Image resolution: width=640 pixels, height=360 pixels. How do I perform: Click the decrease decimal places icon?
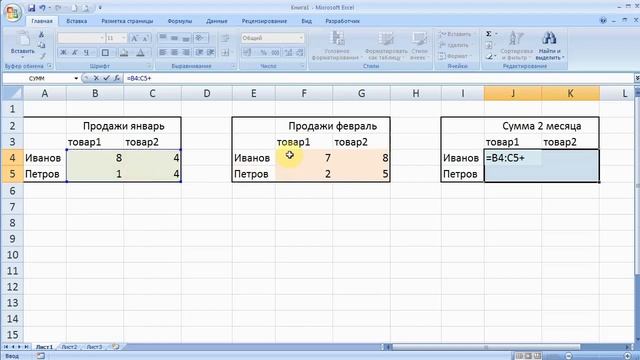[x=300, y=53]
